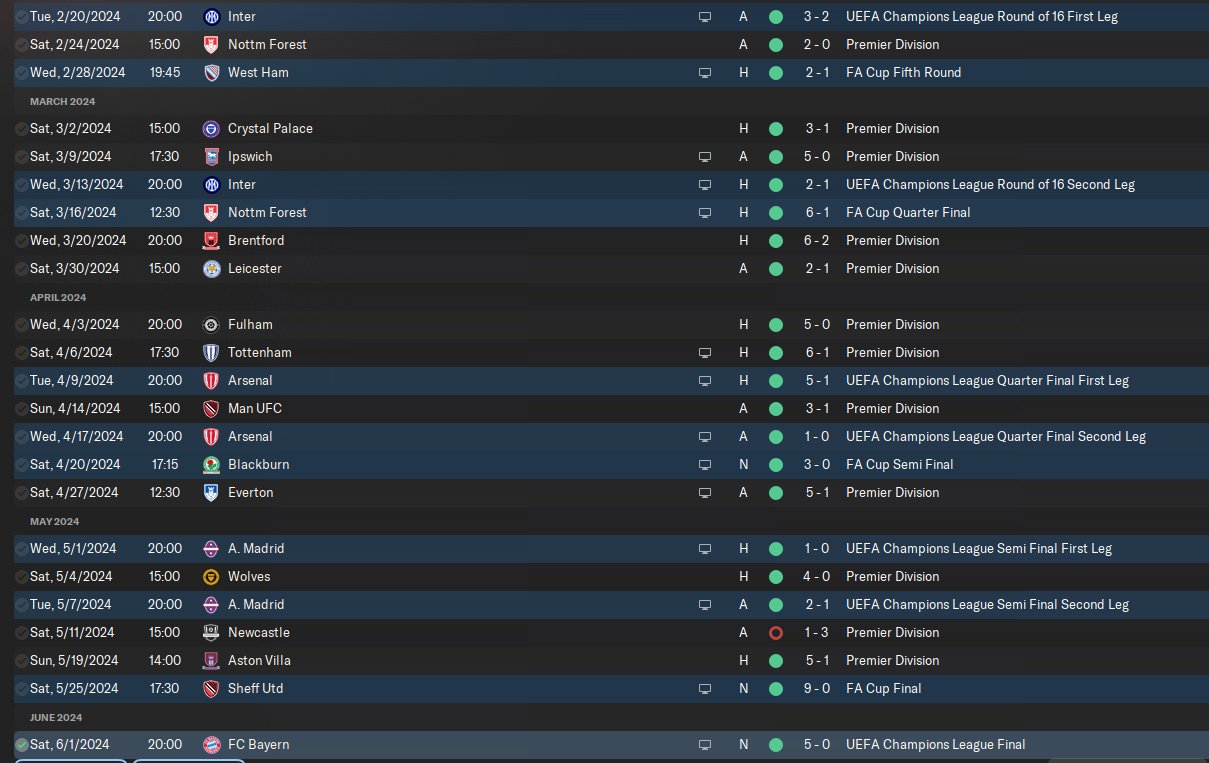Image resolution: width=1209 pixels, height=763 pixels.
Task: Open the Brentford team name link
Action: [256, 240]
